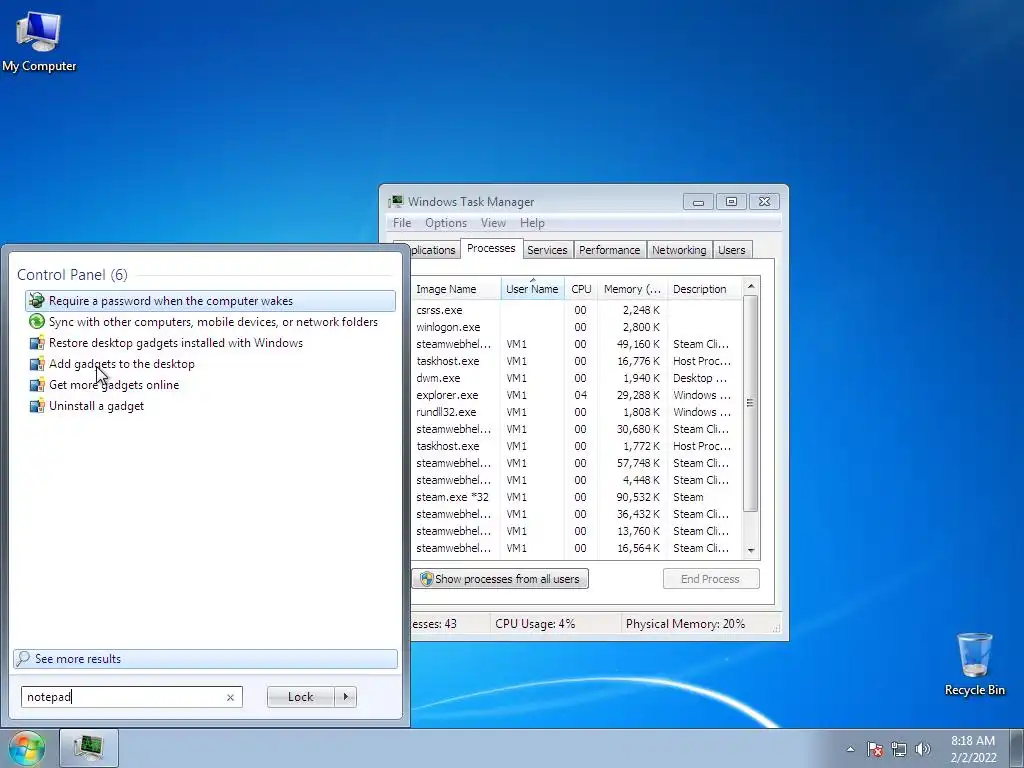Switch to the Users tab

tap(731, 250)
